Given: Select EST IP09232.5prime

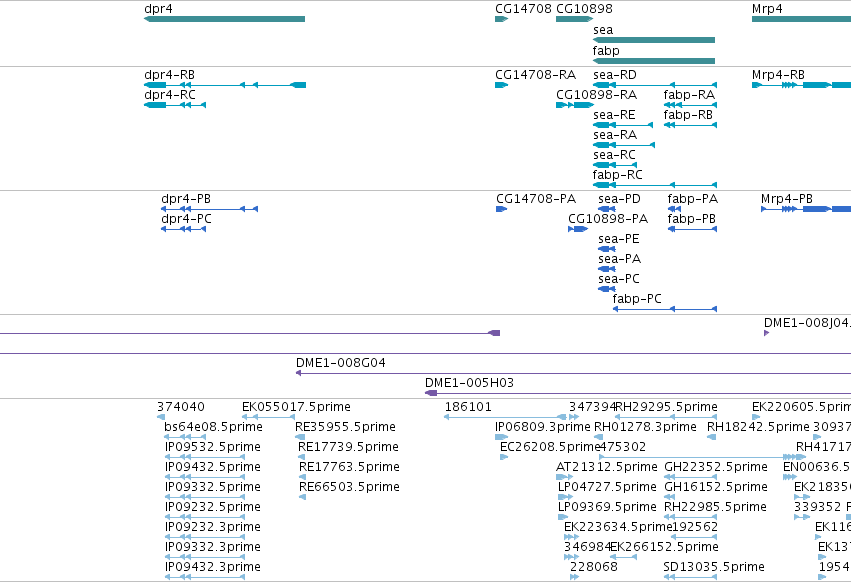Looking at the screenshot, I should coord(205,517).
